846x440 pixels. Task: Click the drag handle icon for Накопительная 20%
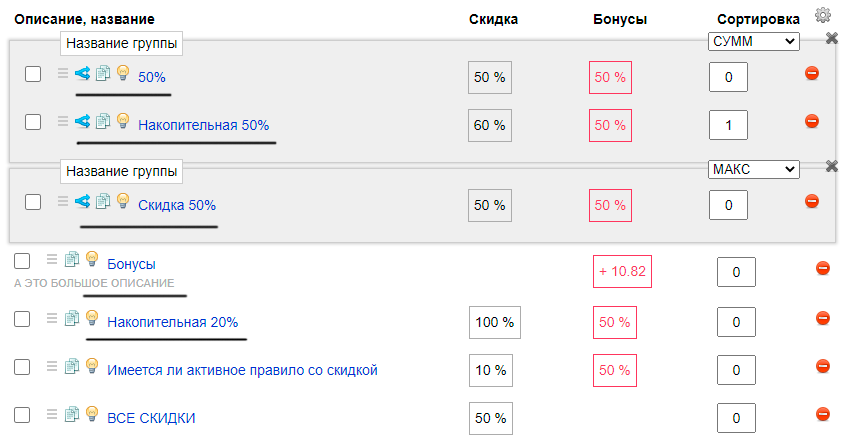click(x=52, y=318)
